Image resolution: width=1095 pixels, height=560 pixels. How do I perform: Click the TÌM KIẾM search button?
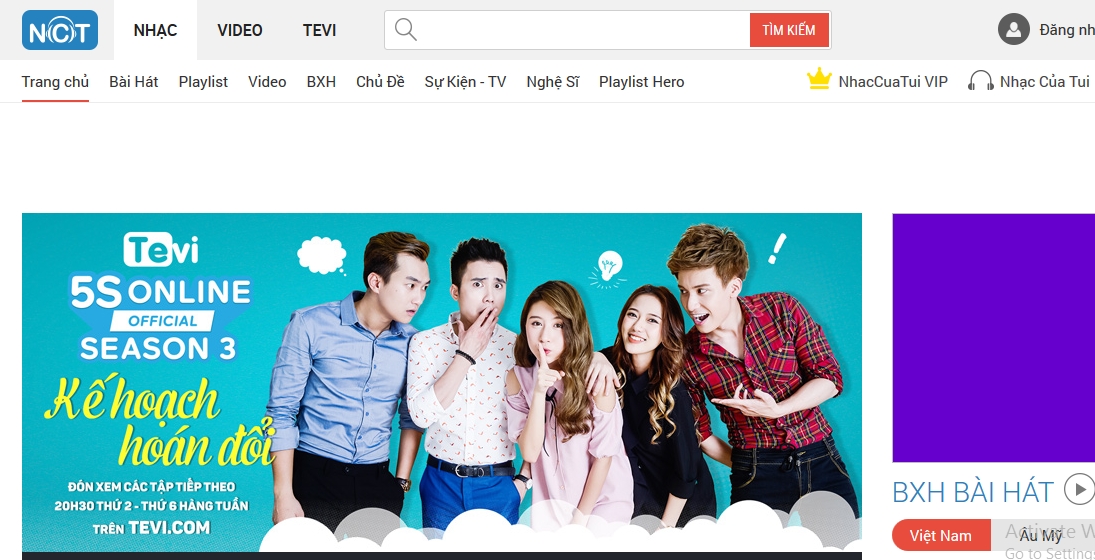(789, 30)
